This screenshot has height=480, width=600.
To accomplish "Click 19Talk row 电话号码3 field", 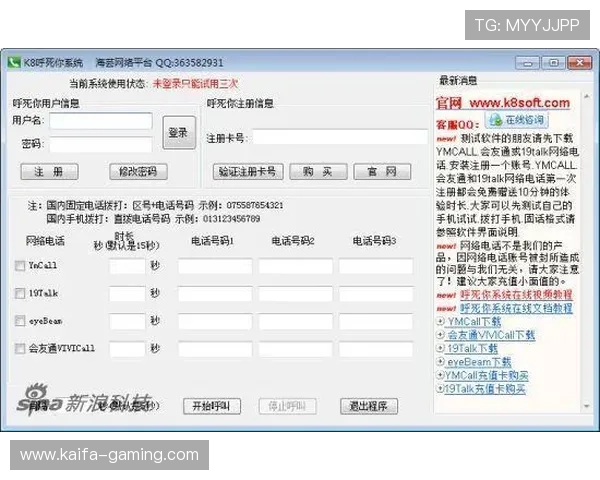I will 376,294.
